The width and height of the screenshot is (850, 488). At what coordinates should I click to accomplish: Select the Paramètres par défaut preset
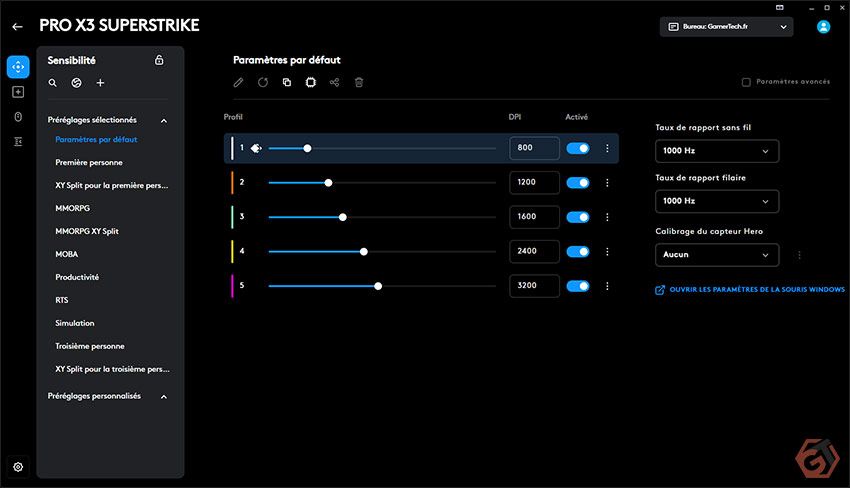96,139
